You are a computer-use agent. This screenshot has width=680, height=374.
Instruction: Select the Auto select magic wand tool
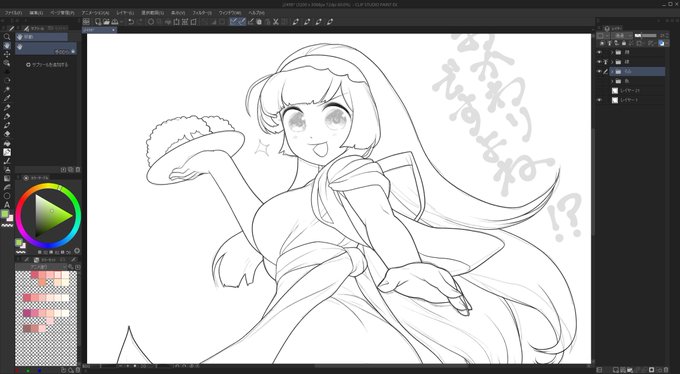7,90
